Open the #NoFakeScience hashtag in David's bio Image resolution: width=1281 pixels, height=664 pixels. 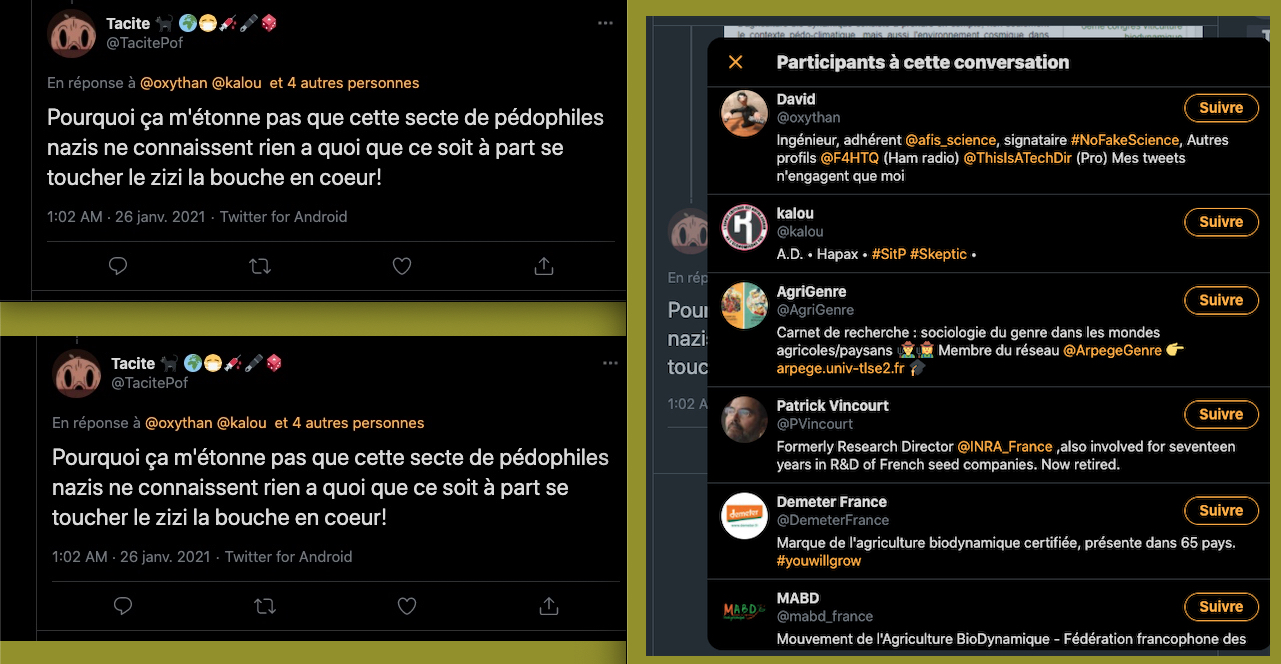pyautogui.click(x=1124, y=140)
